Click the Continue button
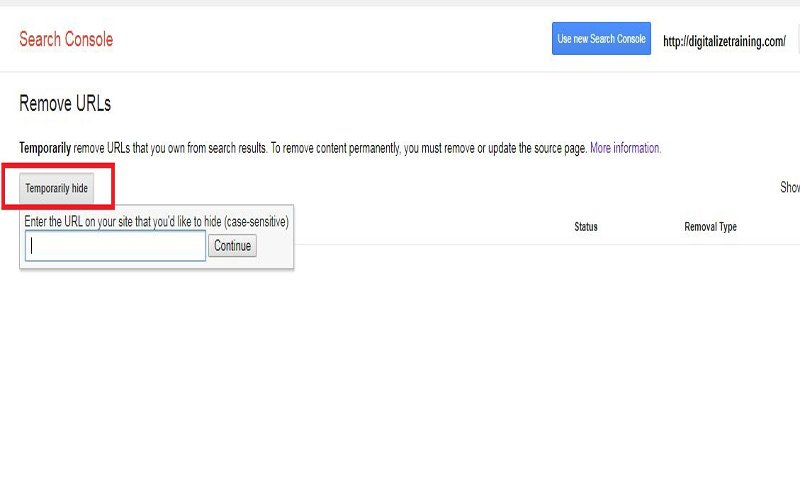The width and height of the screenshot is (800, 500). 232,245
